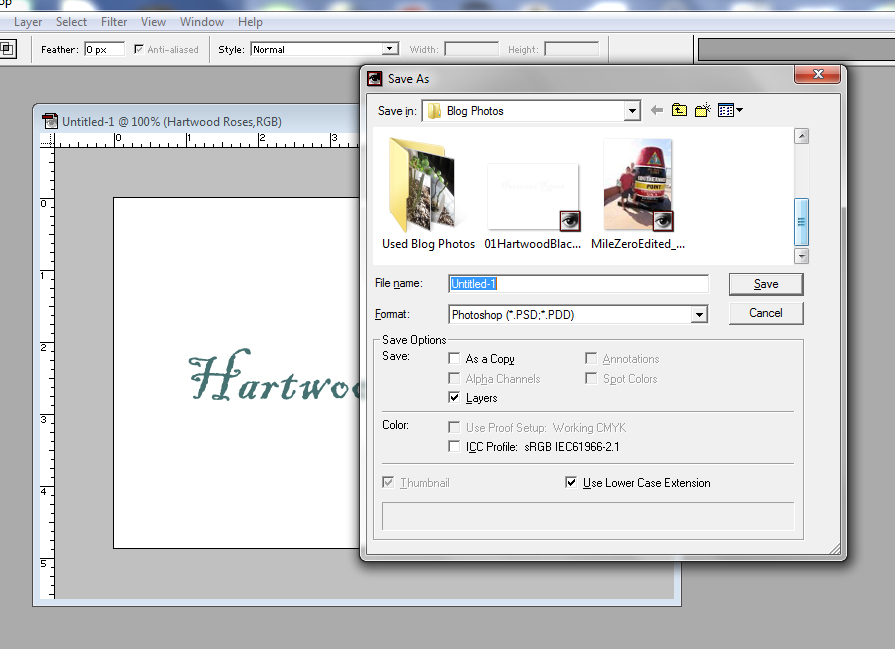Click the Up One Level folder icon
Image resolution: width=895 pixels, height=649 pixels.
(679, 110)
